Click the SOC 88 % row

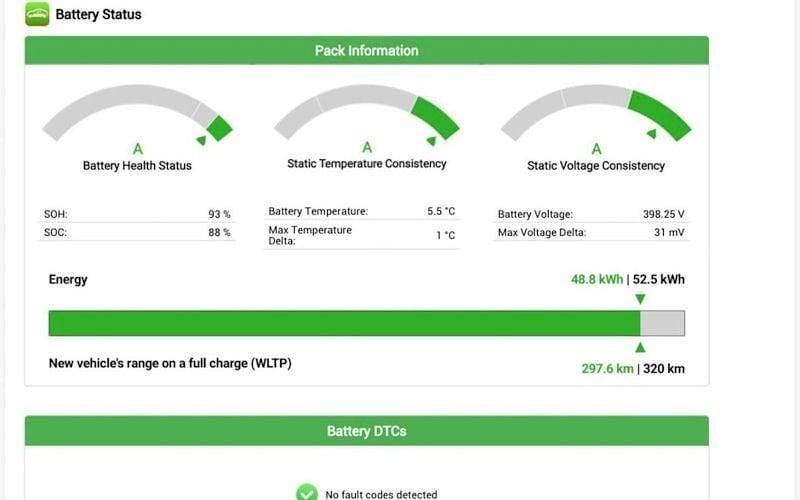pyautogui.click(x=137, y=233)
